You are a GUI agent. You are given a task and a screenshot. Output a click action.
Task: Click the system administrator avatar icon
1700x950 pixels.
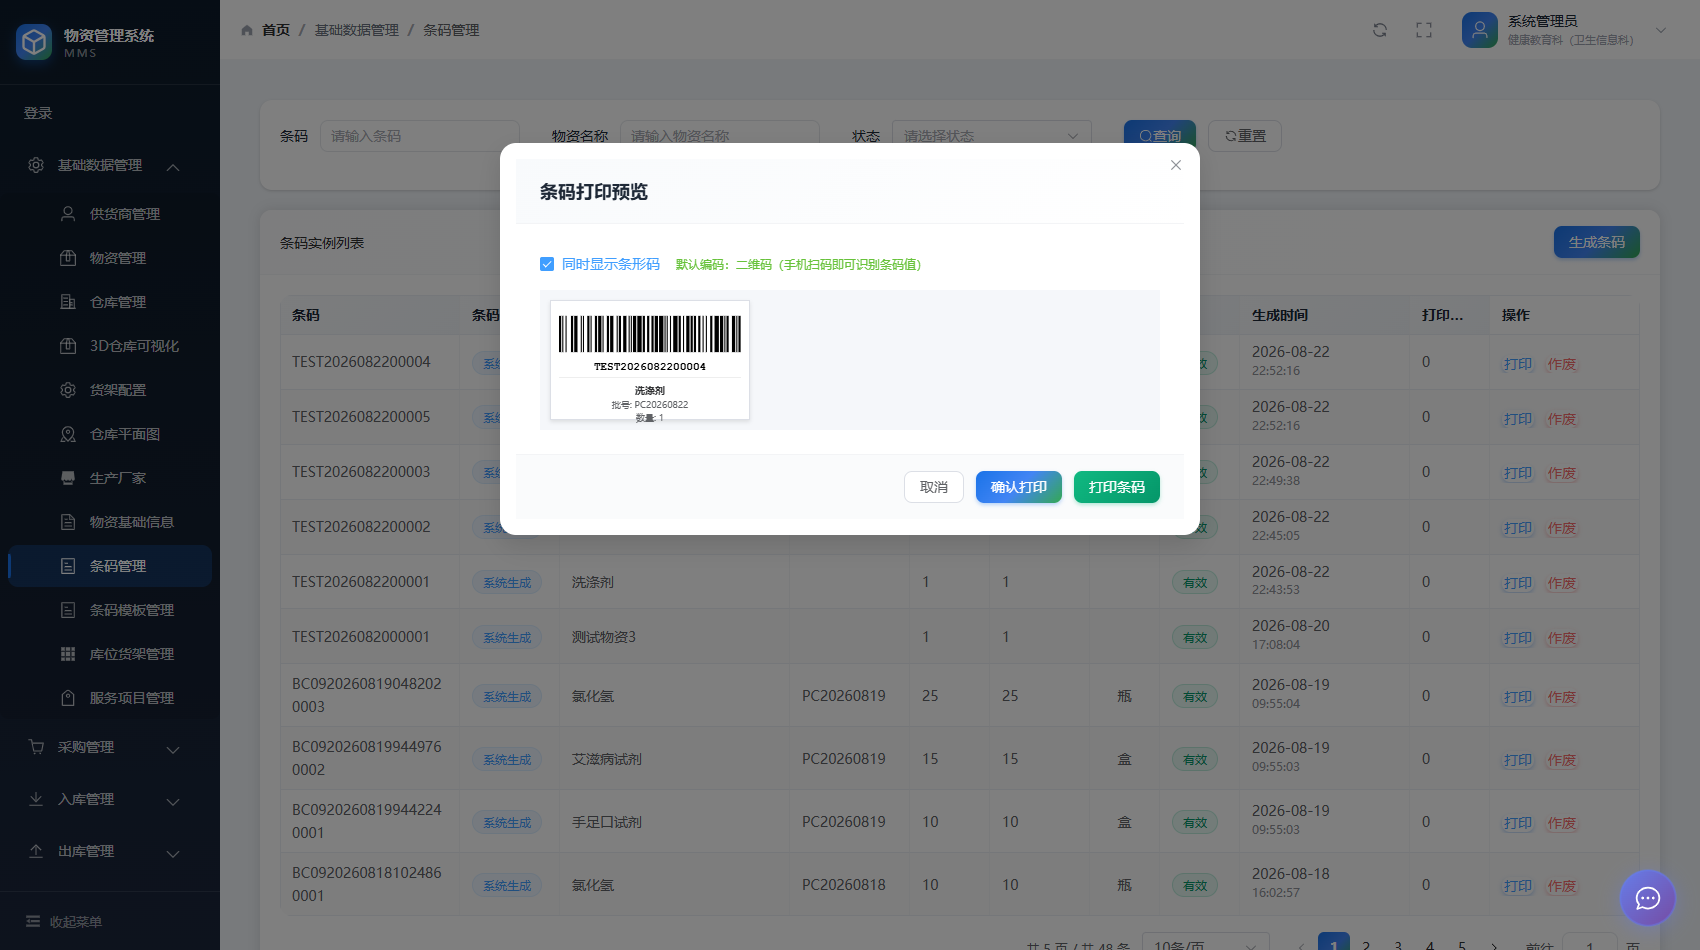(x=1480, y=30)
